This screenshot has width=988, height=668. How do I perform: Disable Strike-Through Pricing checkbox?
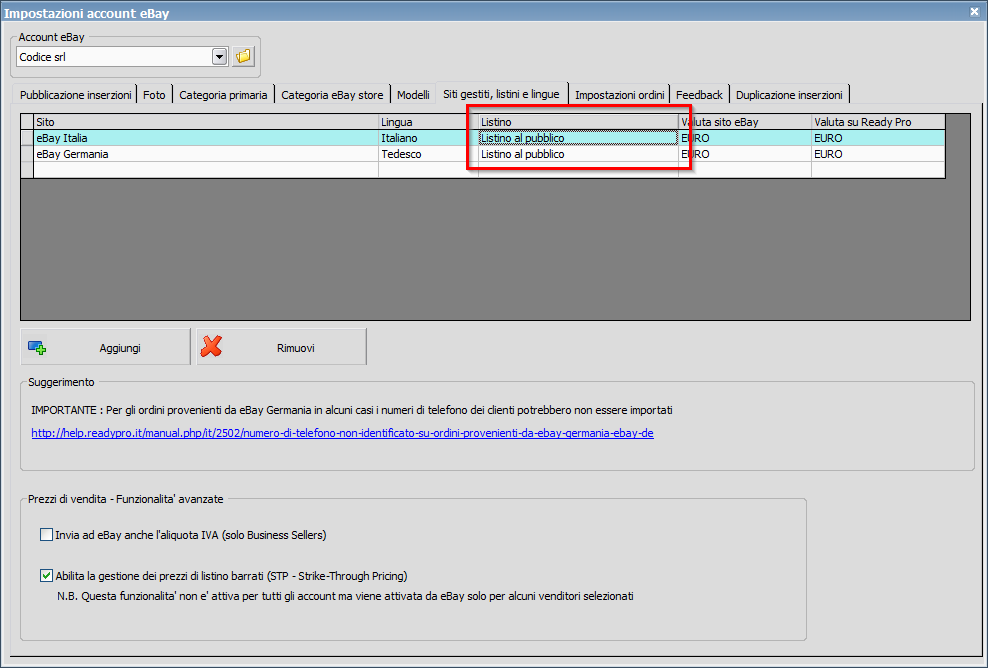46,575
